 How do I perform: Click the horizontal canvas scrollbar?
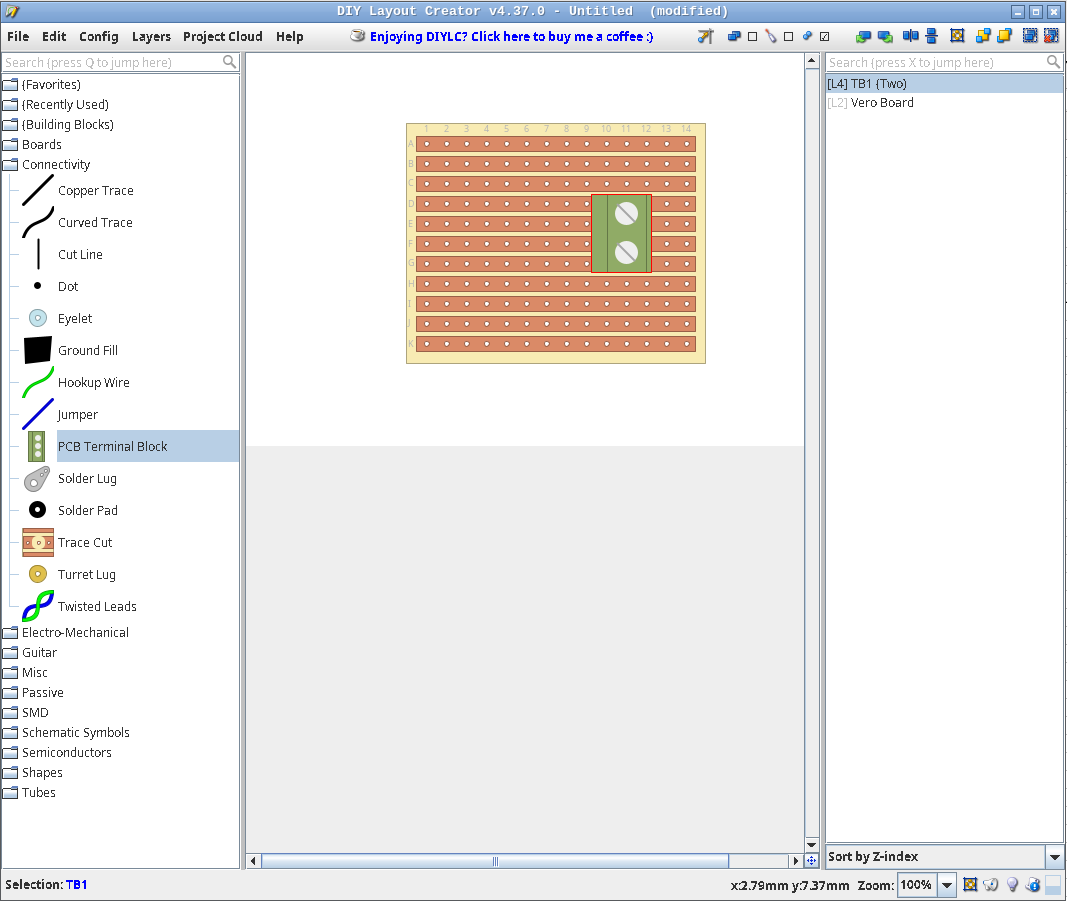494,860
